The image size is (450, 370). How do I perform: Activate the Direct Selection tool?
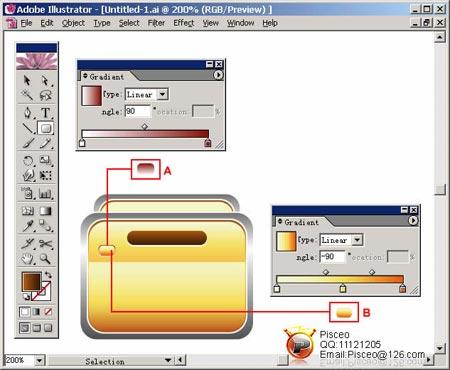(45, 80)
